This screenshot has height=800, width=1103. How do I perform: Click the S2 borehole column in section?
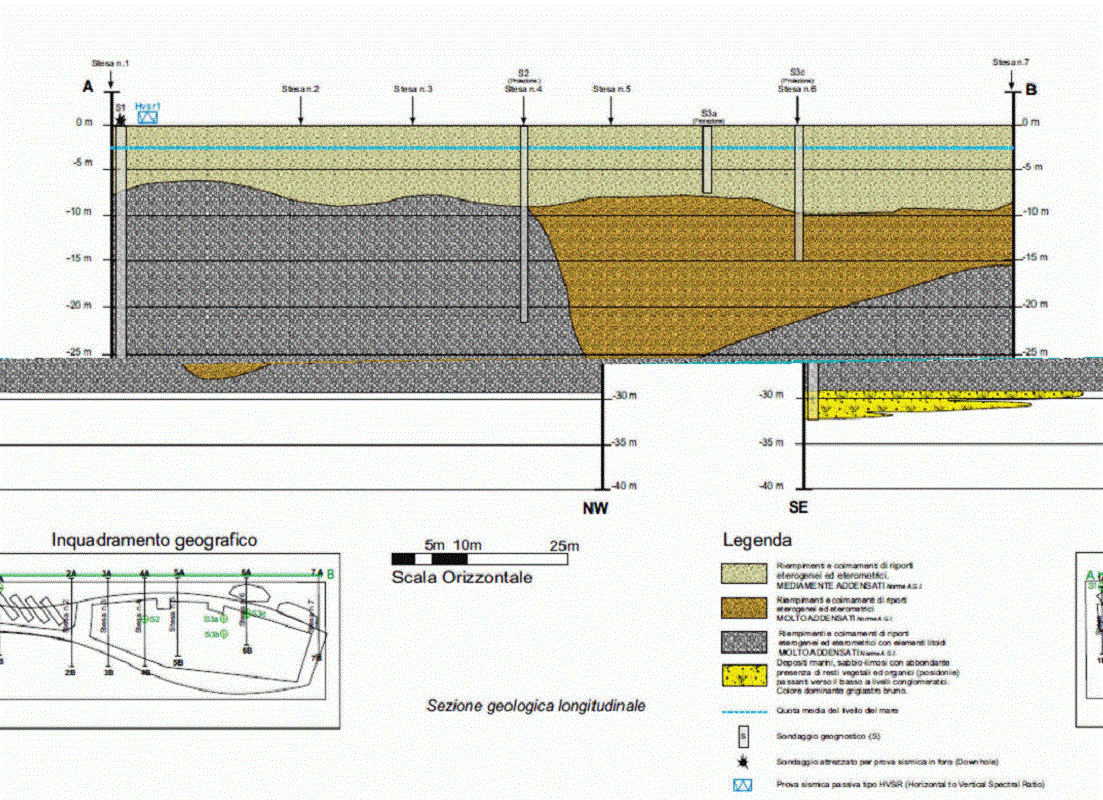click(x=523, y=222)
